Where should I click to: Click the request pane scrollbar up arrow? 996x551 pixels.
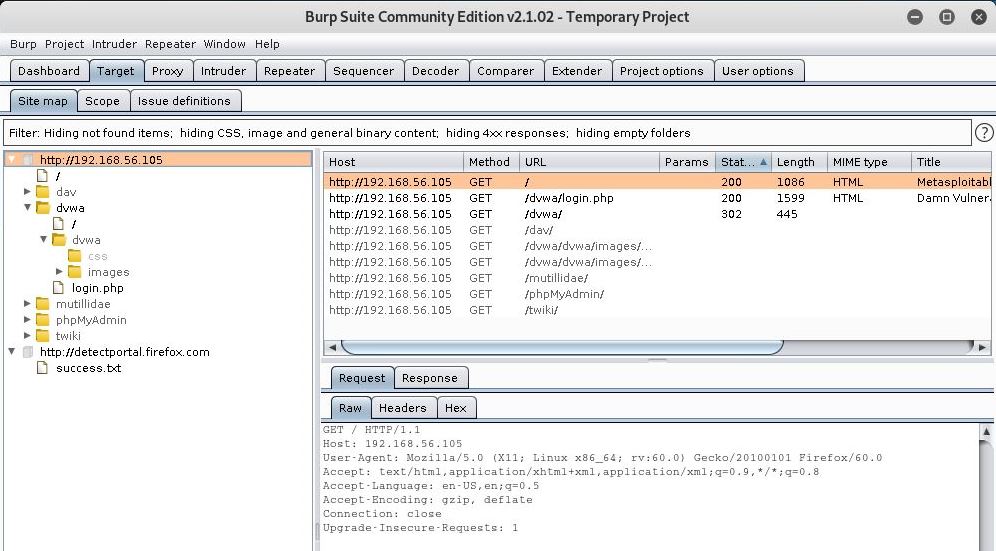tap(986, 432)
